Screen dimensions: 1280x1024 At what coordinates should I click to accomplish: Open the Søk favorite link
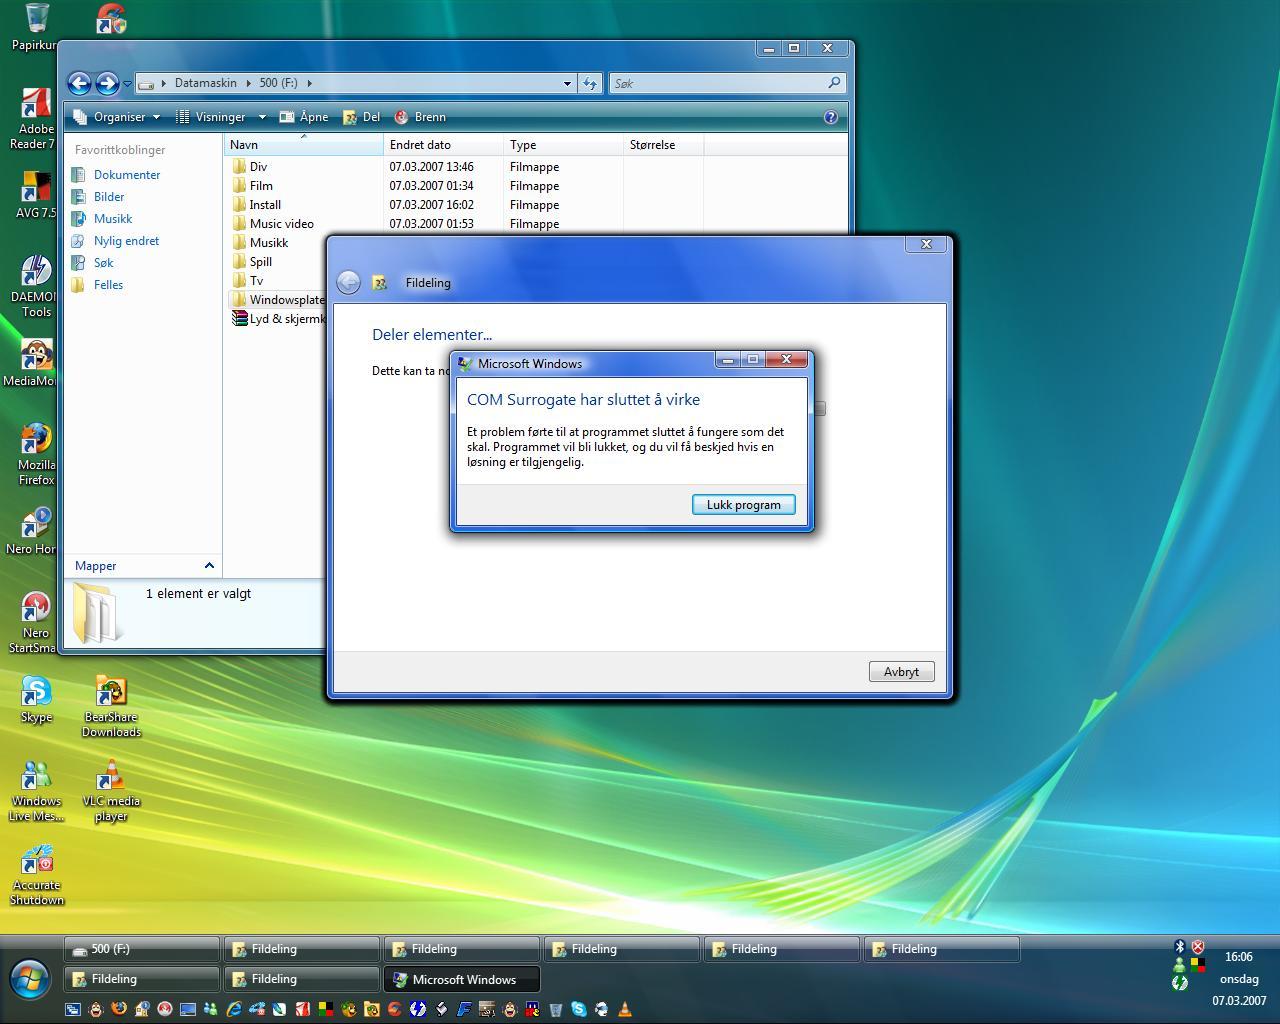tap(103, 263)
